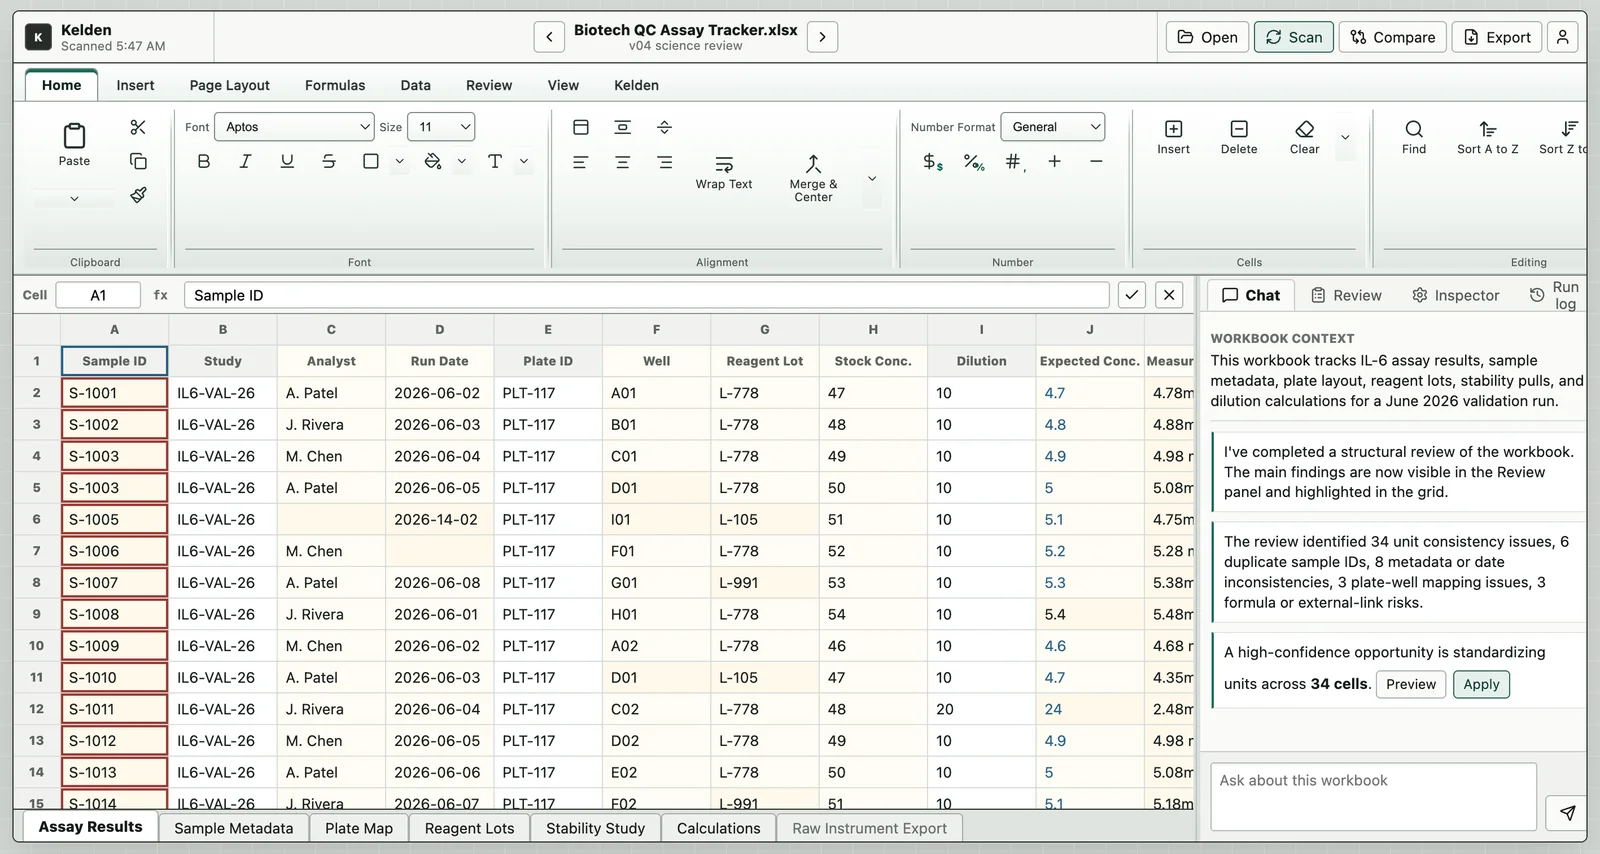Switch to the Formulas ribbon tab

coord(335,85)
